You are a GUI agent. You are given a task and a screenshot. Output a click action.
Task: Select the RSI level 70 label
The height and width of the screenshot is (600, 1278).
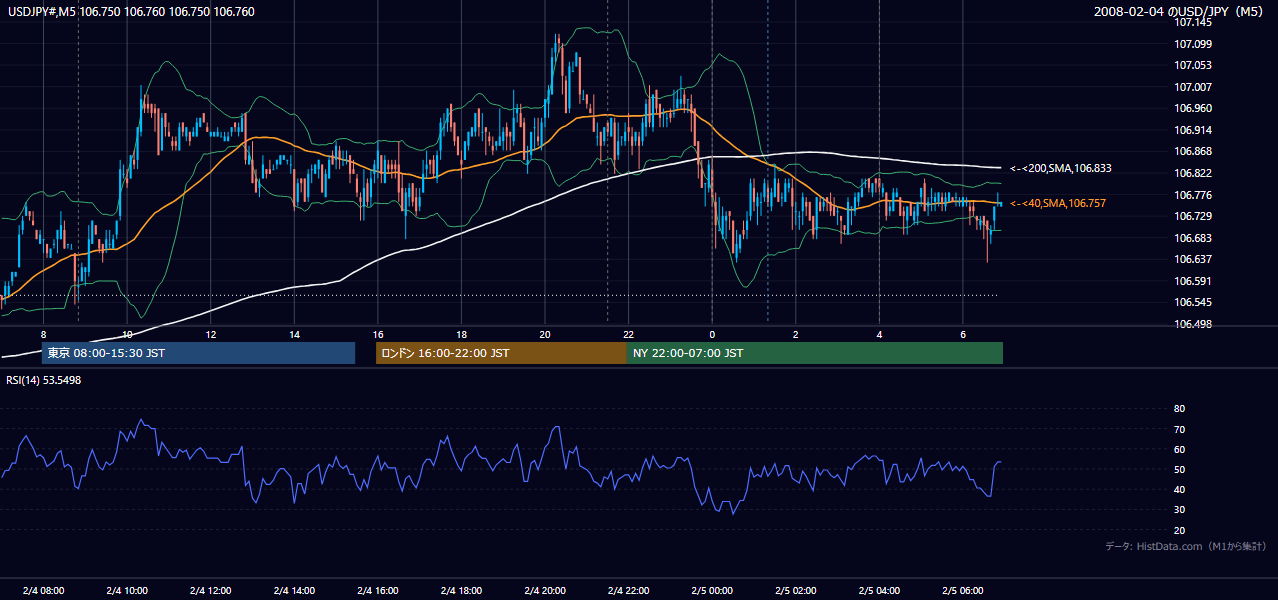tap(1179, 429)
